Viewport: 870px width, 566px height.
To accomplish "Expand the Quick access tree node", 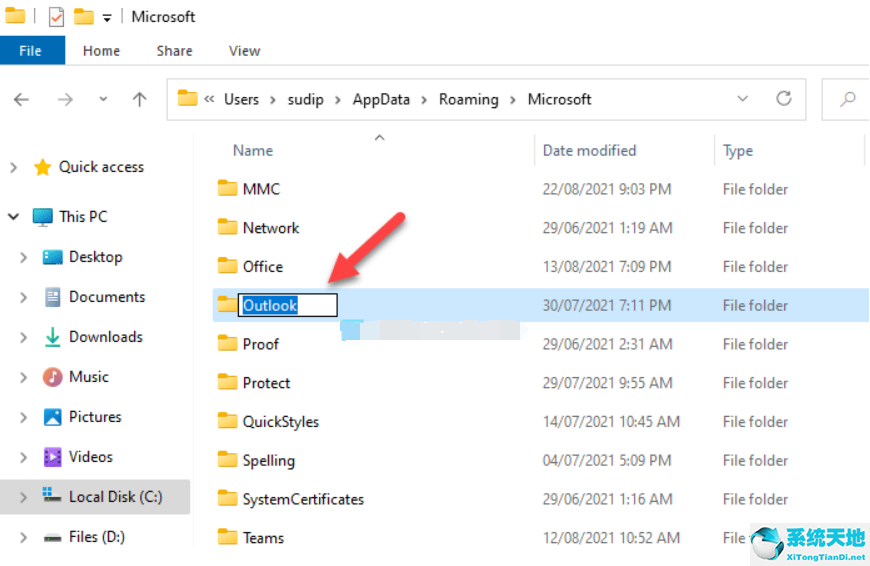I will pyautogui.click(x=14, y=167).
